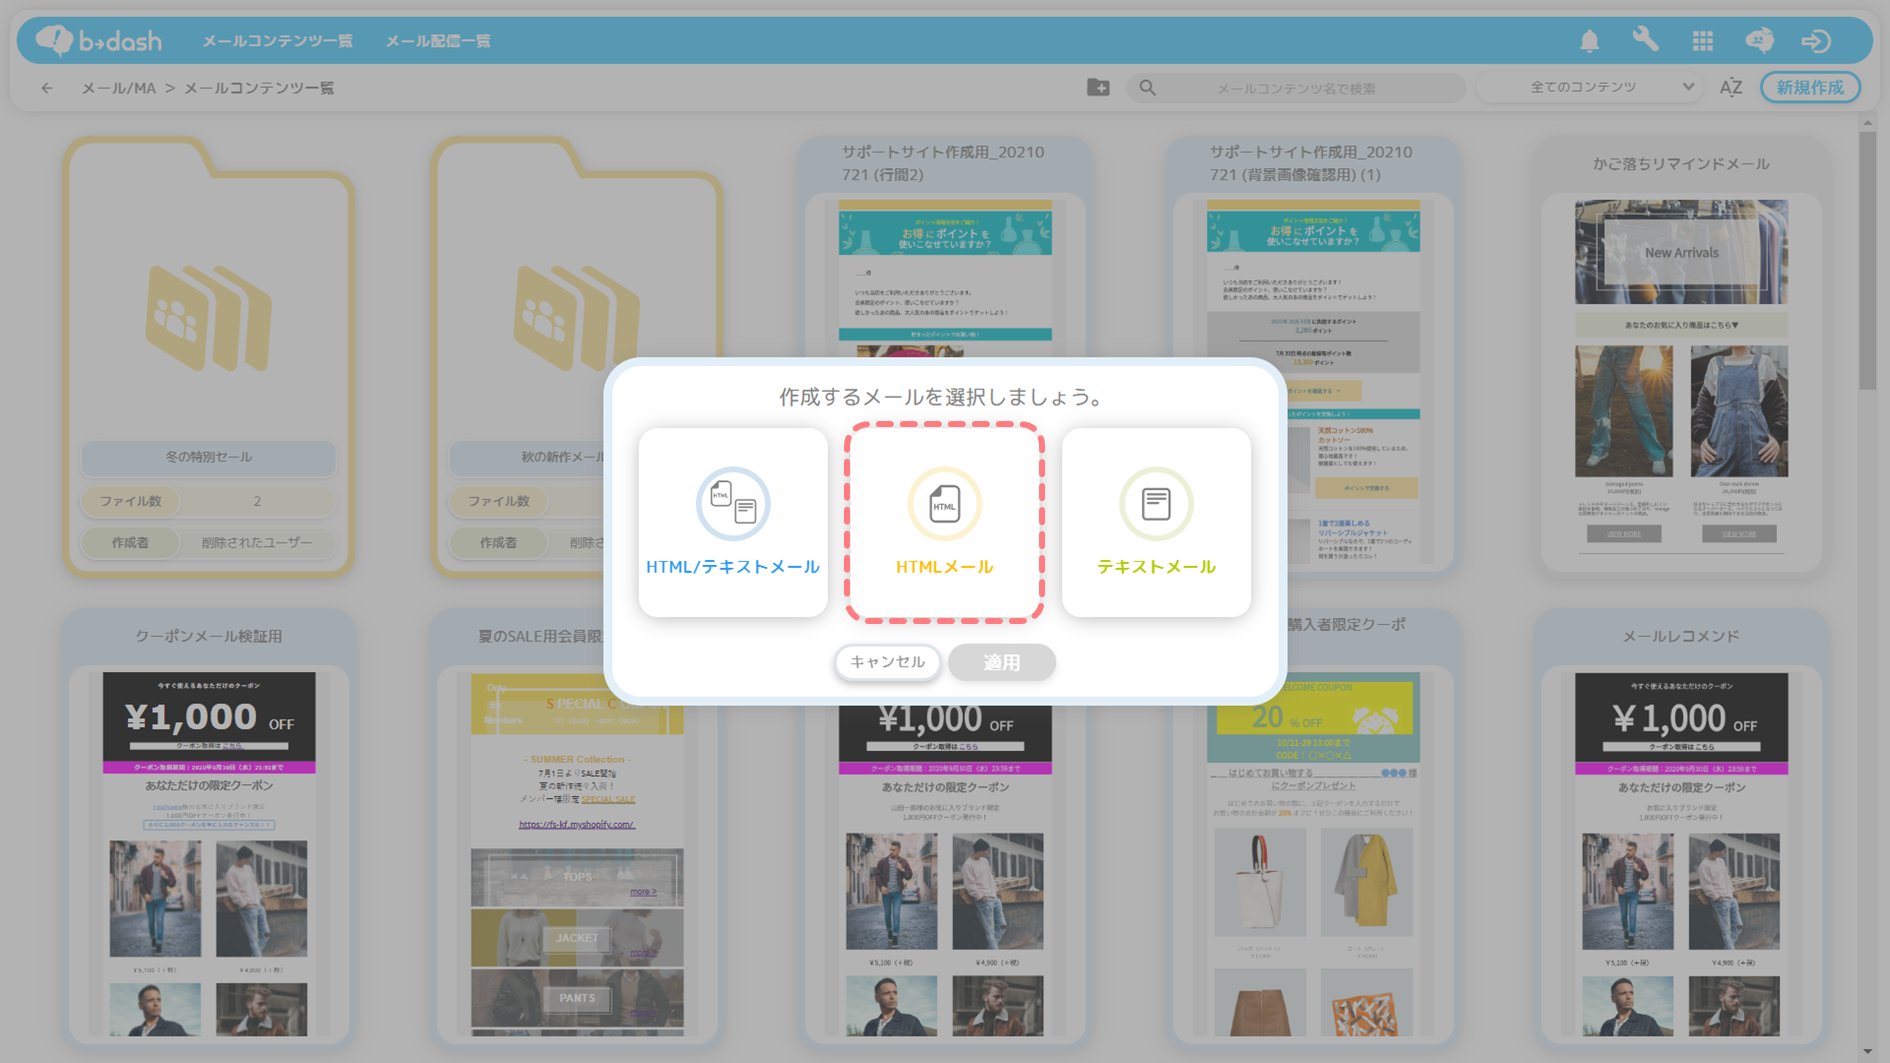Open the メール配信一覧 menu
The image size is (1890, 1063).
point(438,41)
